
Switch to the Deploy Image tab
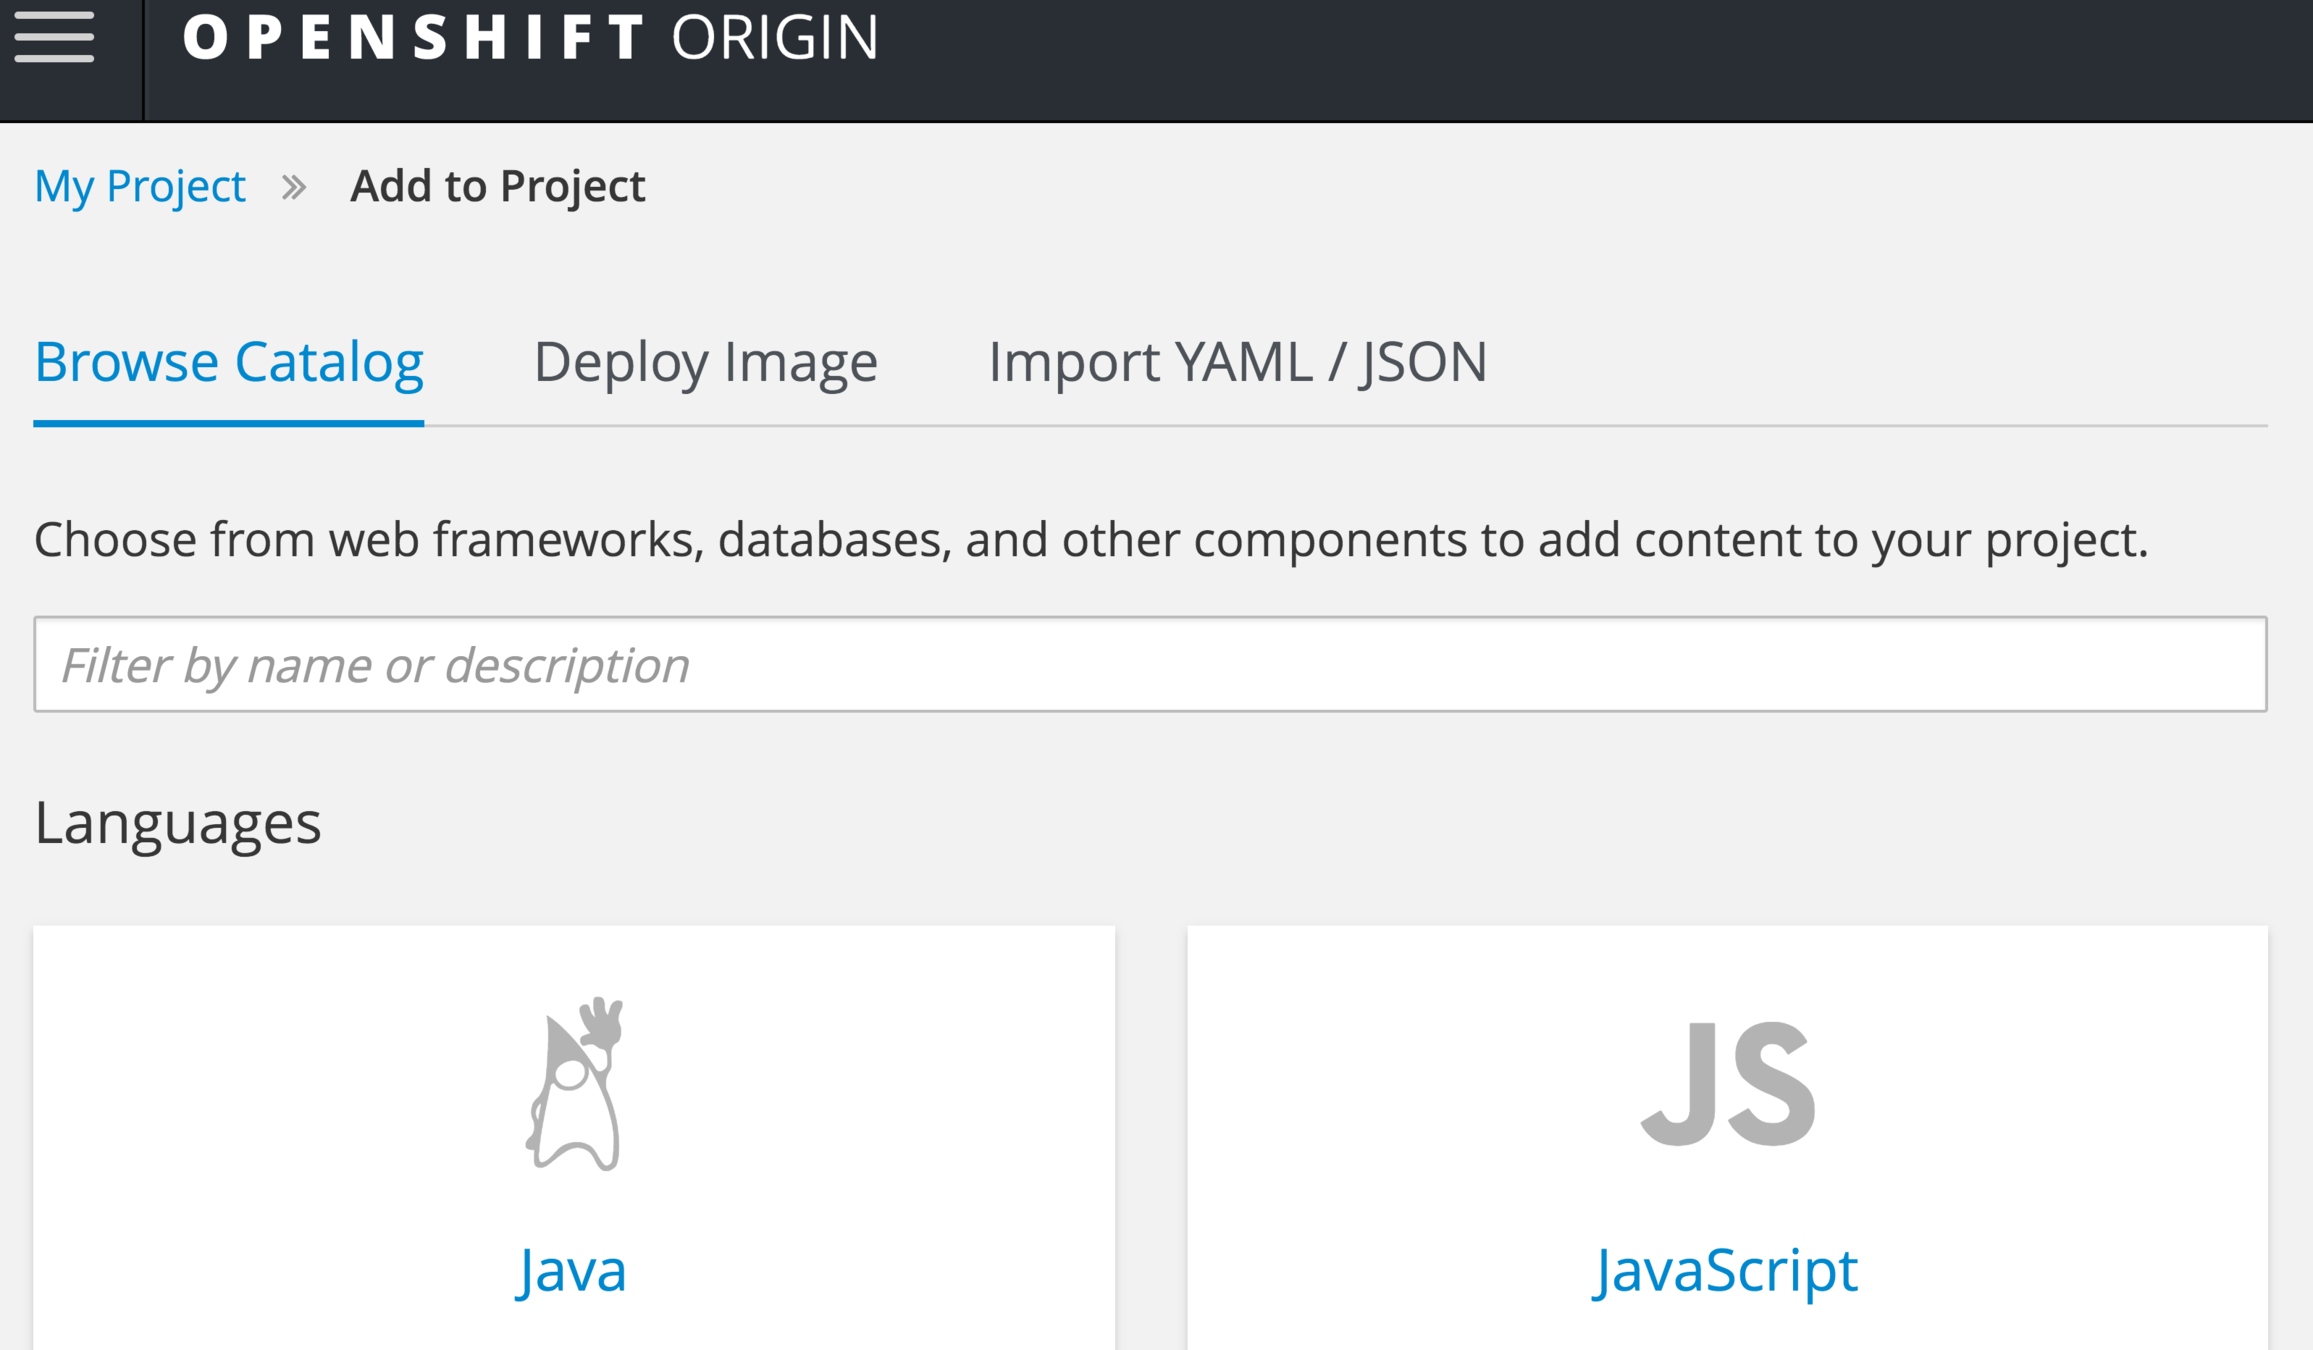[x=705, y=361]
